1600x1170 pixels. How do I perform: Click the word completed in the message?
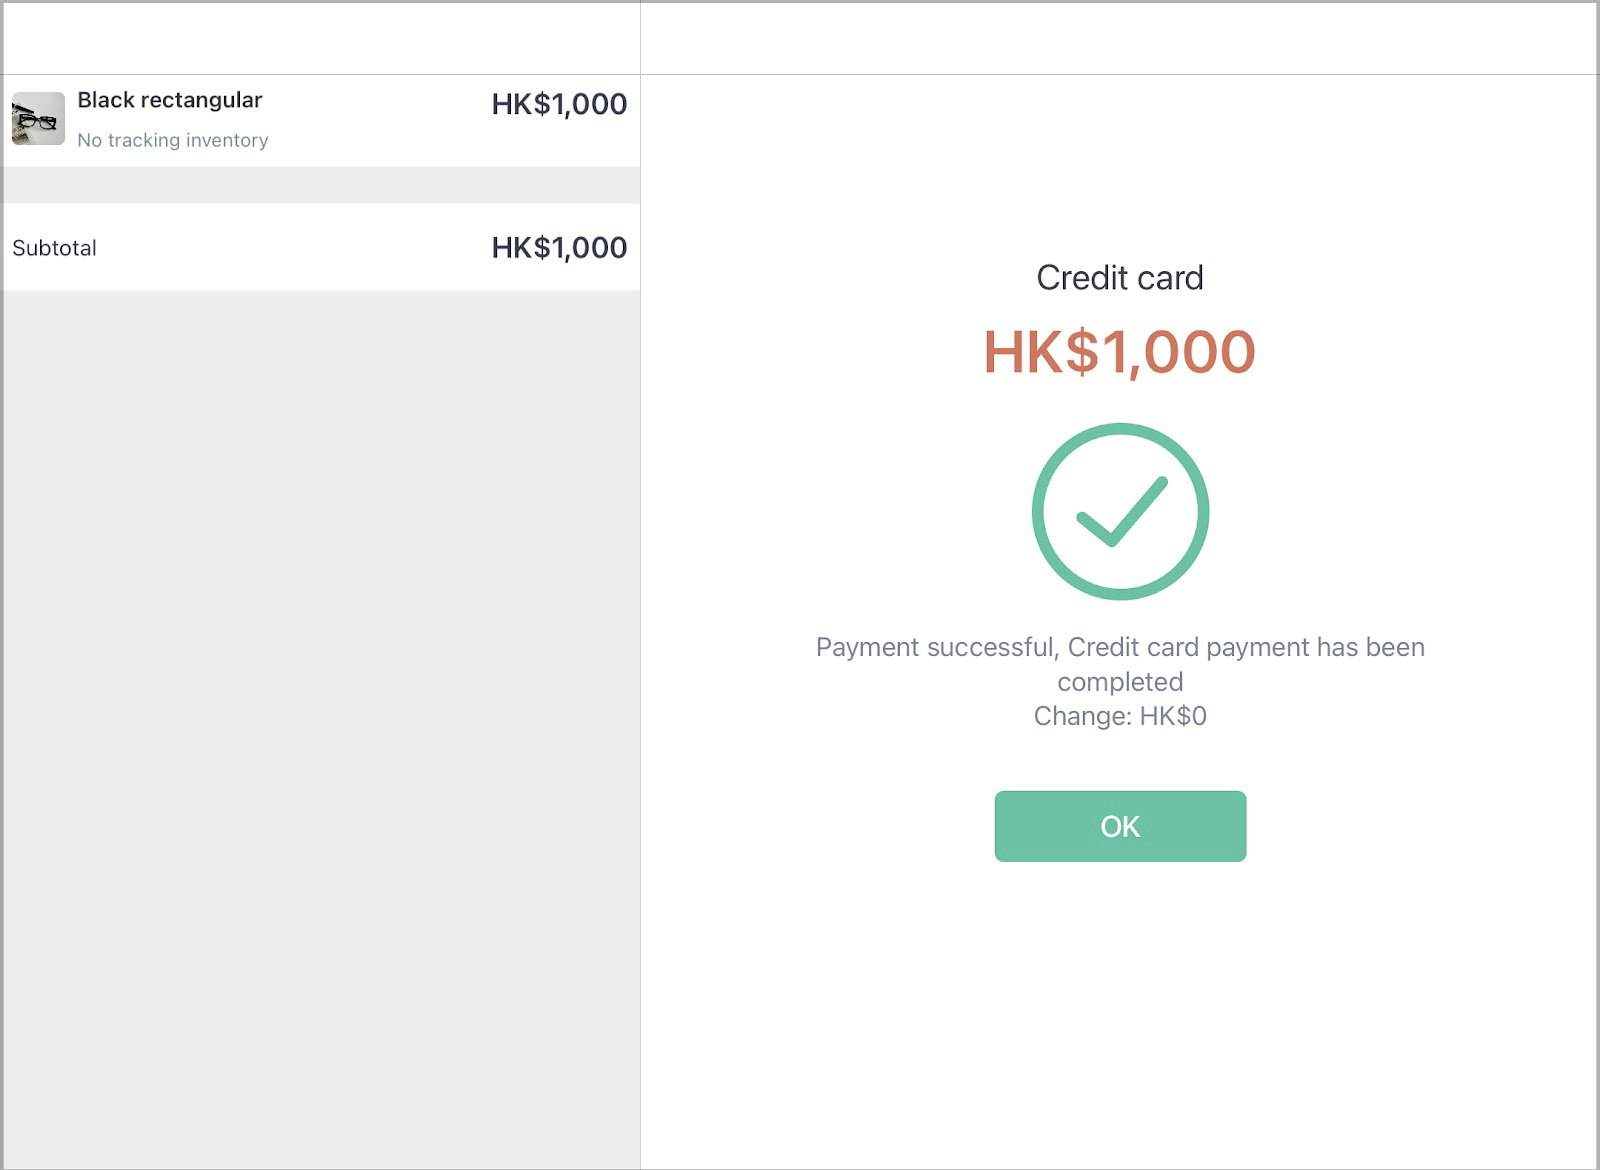click(x=1120, y=682)
